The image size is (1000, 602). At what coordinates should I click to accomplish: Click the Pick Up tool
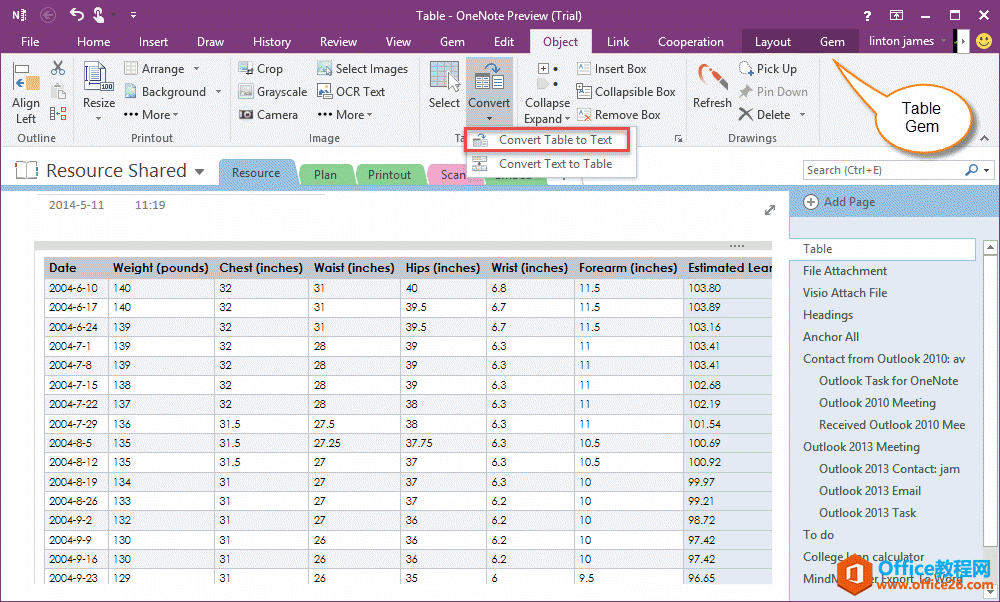pyautogui.click(x=767, y=69)
